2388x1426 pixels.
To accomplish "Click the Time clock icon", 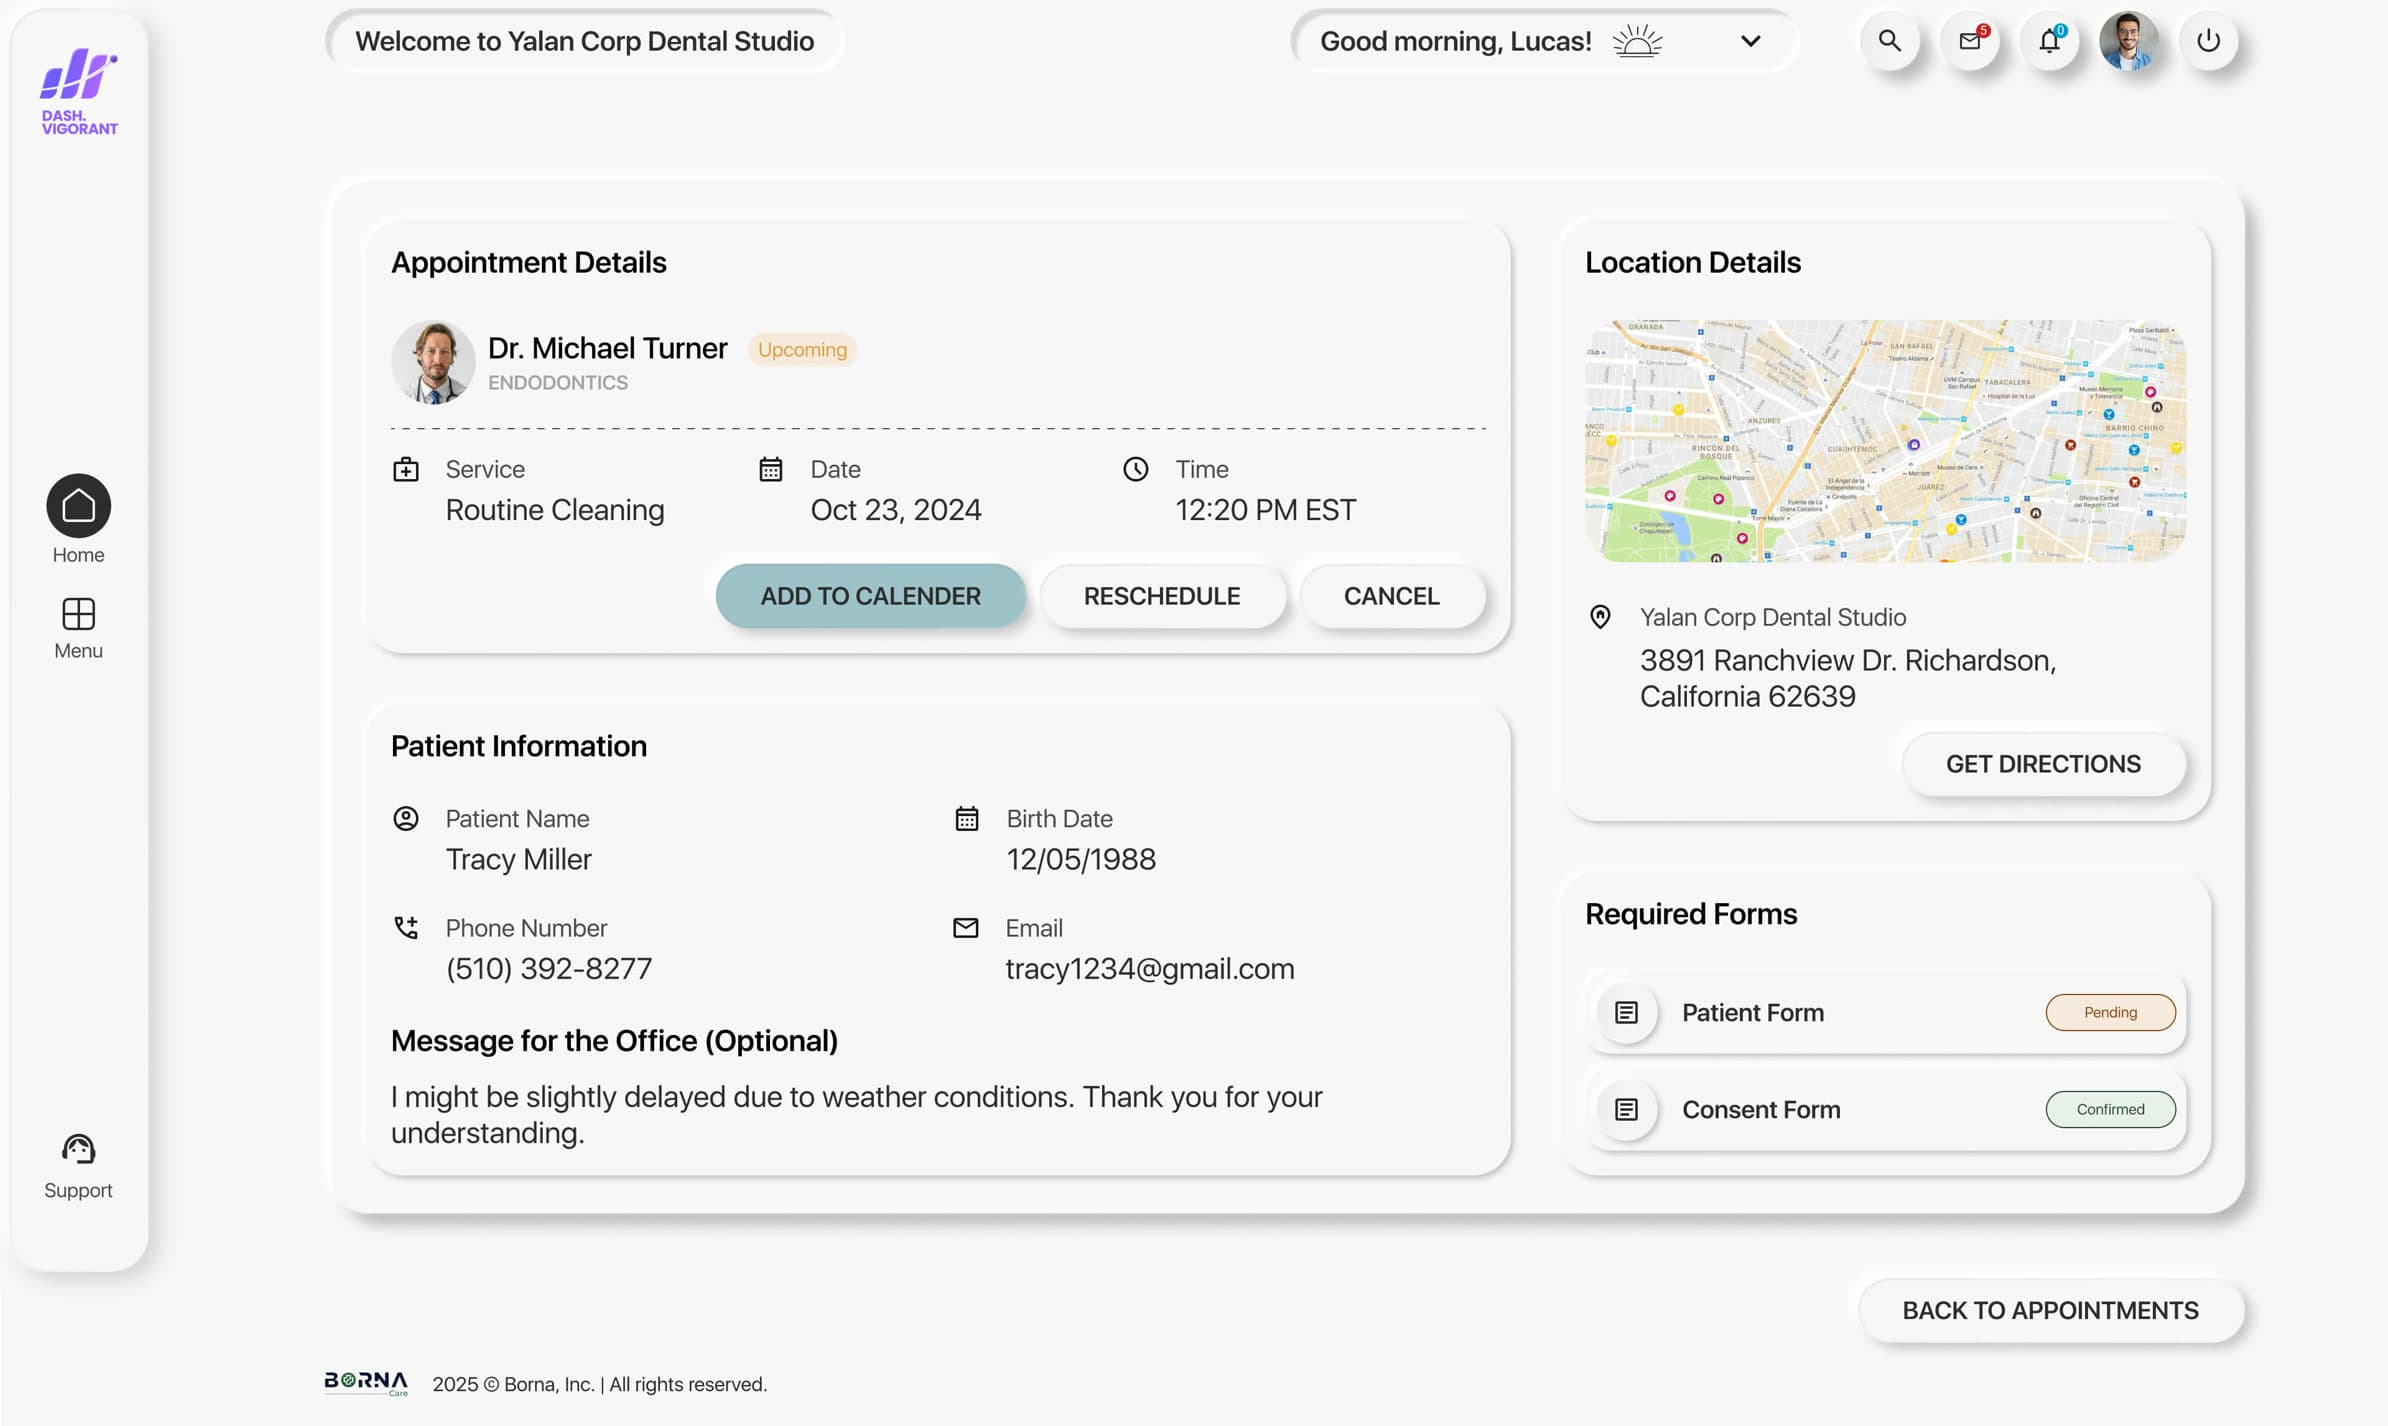I will (1135, 469).
